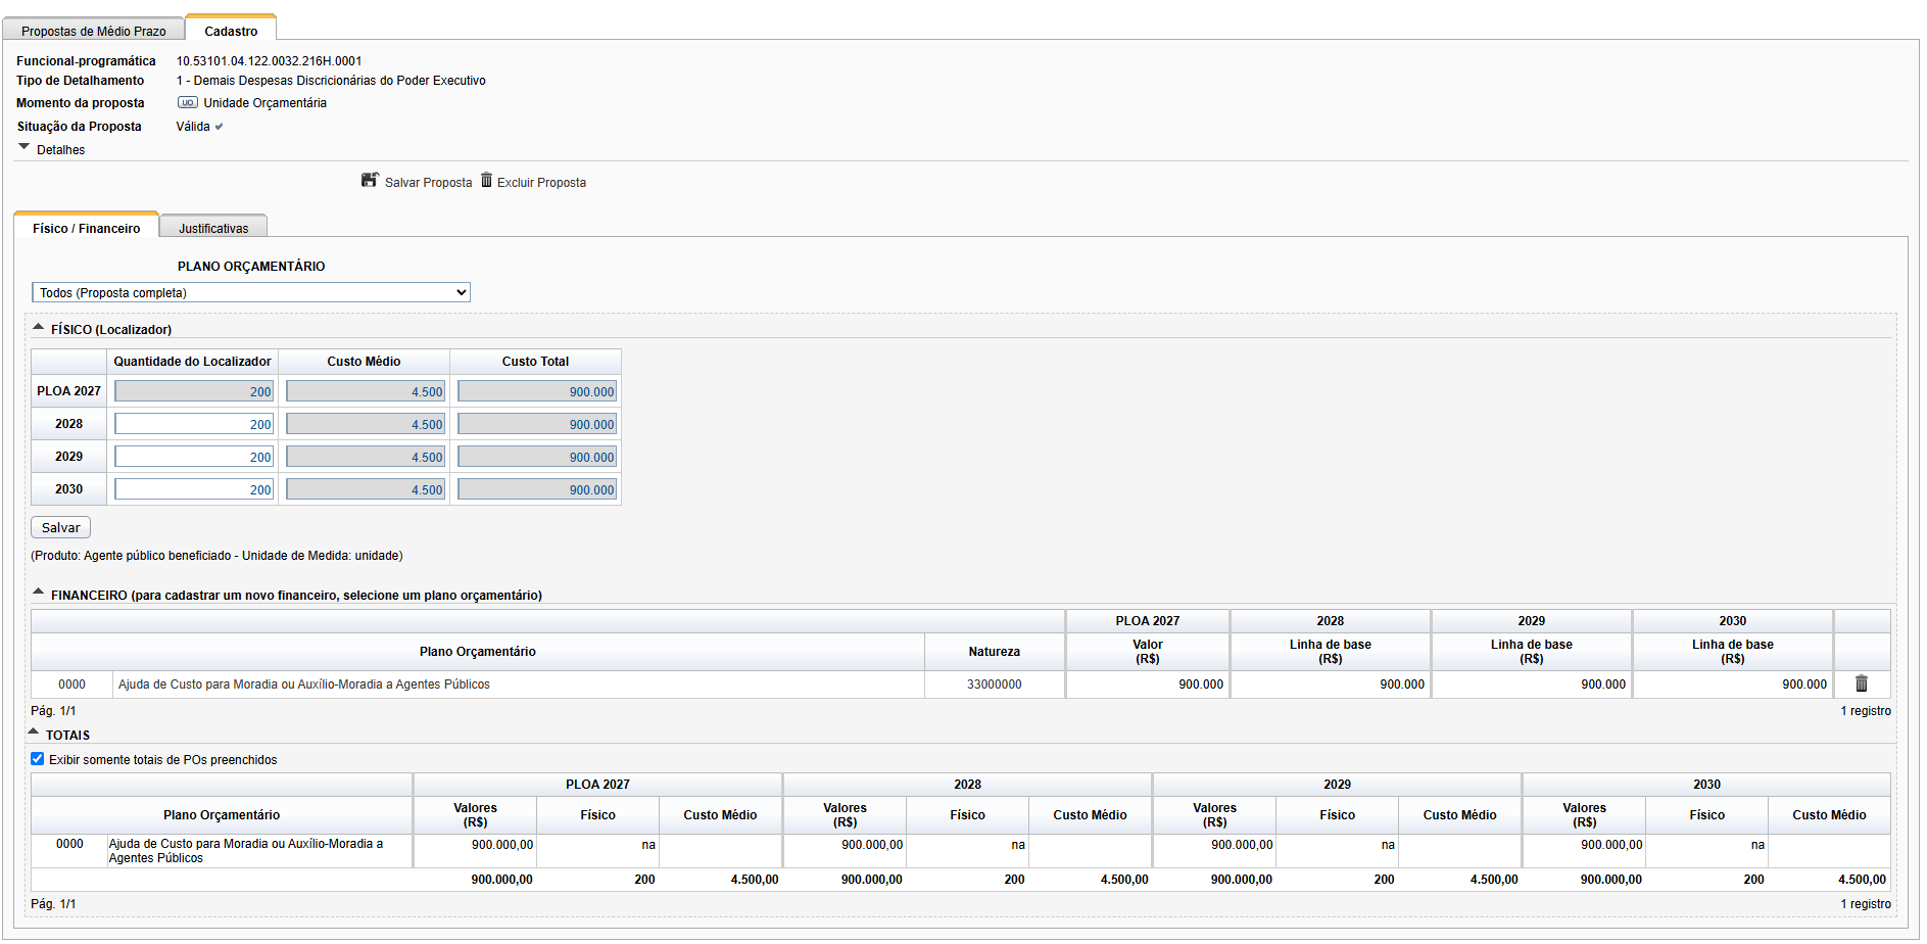Click the 2030 Linha de base 900.000 cell
The height and width of the screenshot is (944, 1927).
point(1732,685)
